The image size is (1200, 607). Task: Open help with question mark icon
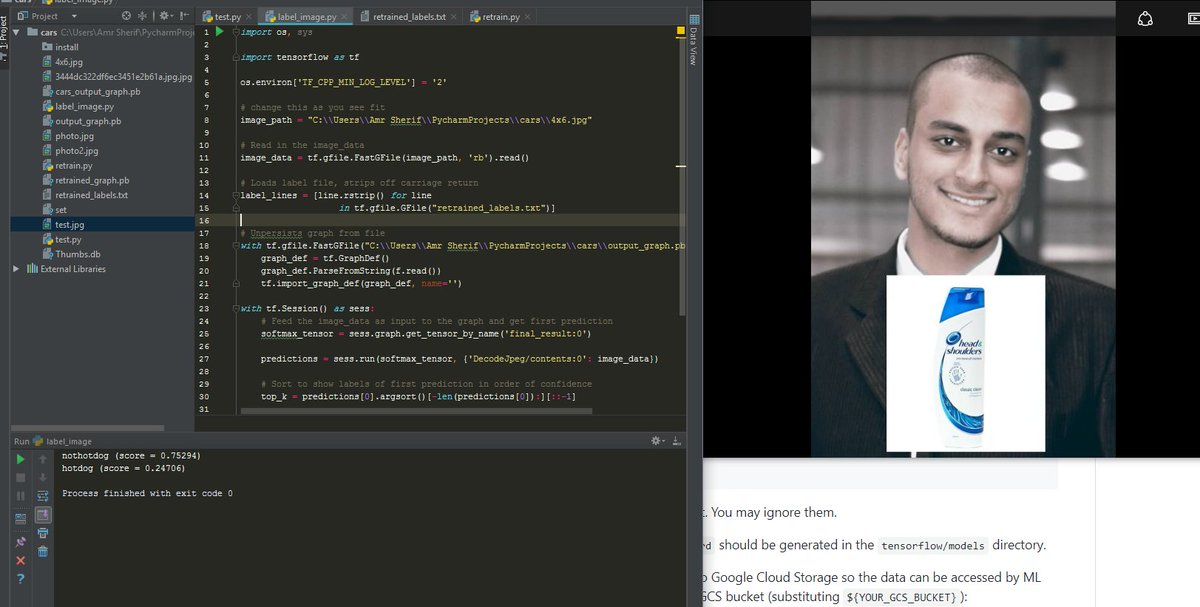(20, 579)
